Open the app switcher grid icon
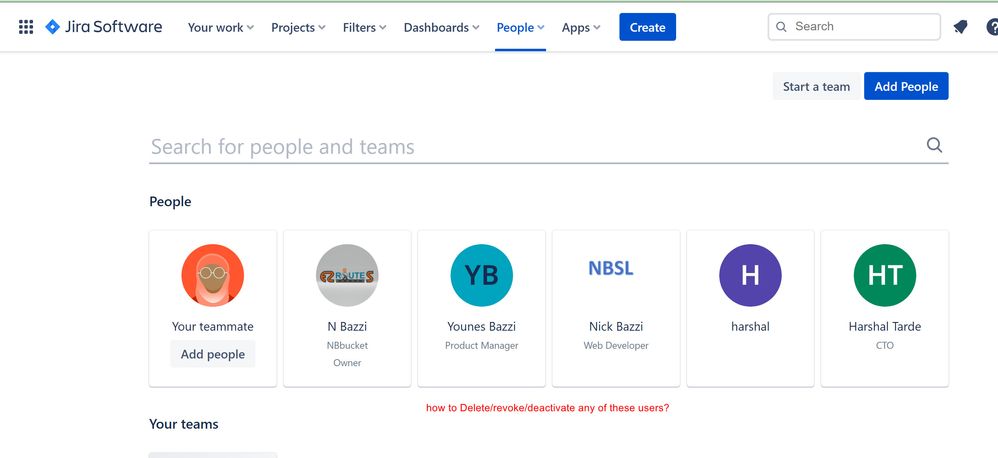 [26, 27]
